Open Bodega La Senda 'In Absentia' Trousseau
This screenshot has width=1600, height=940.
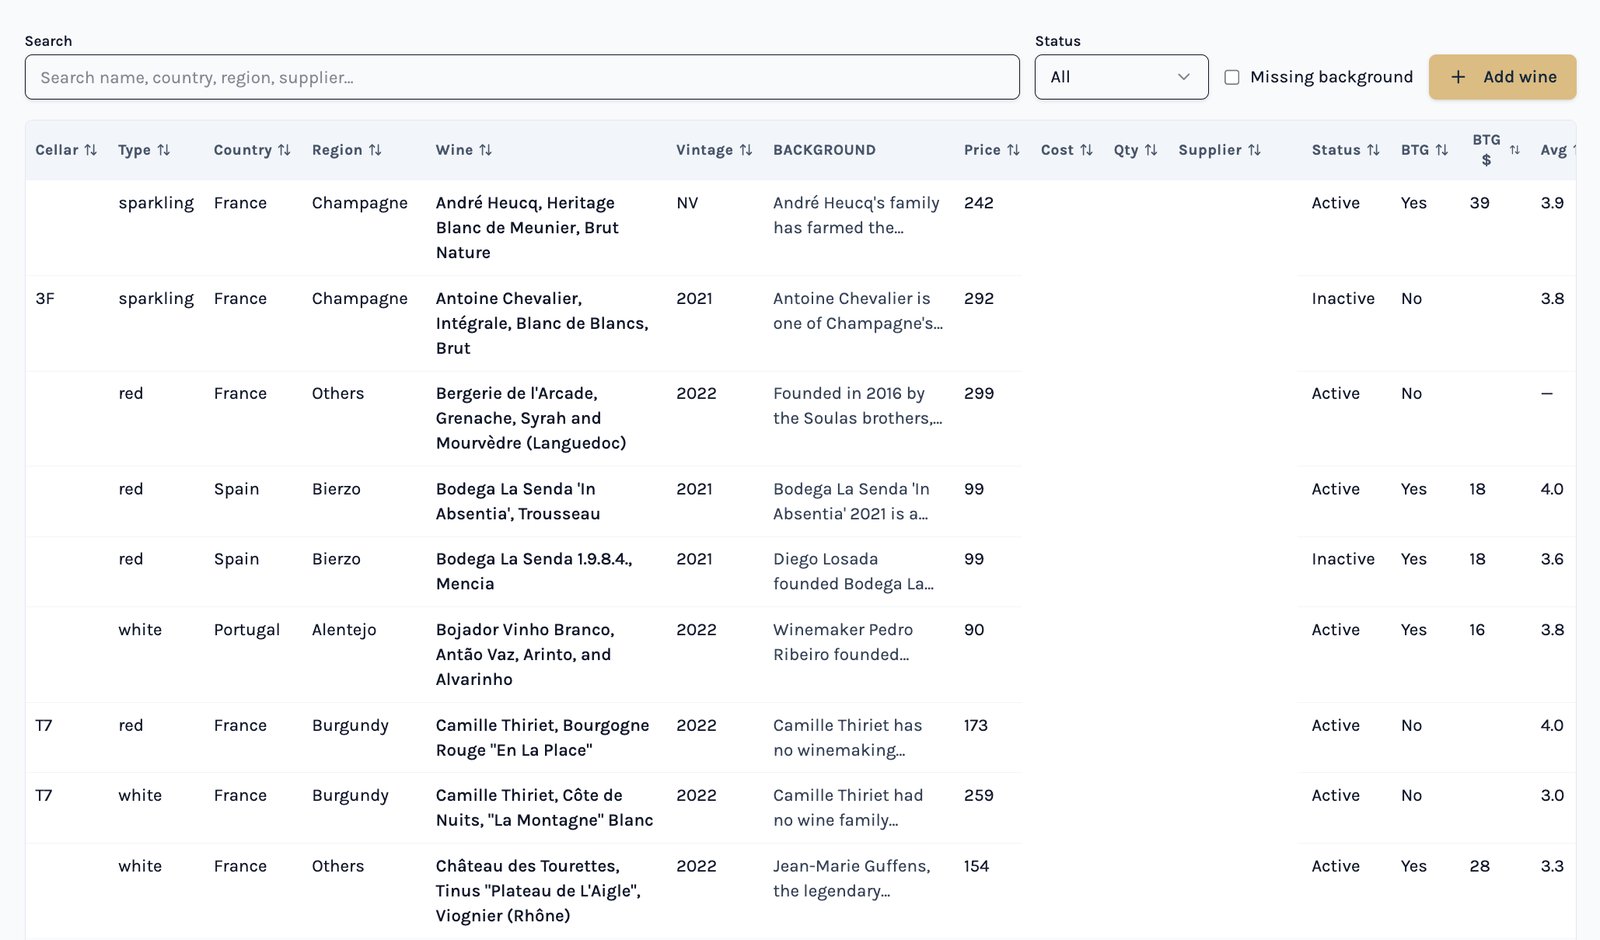click(x=518, y=501)
